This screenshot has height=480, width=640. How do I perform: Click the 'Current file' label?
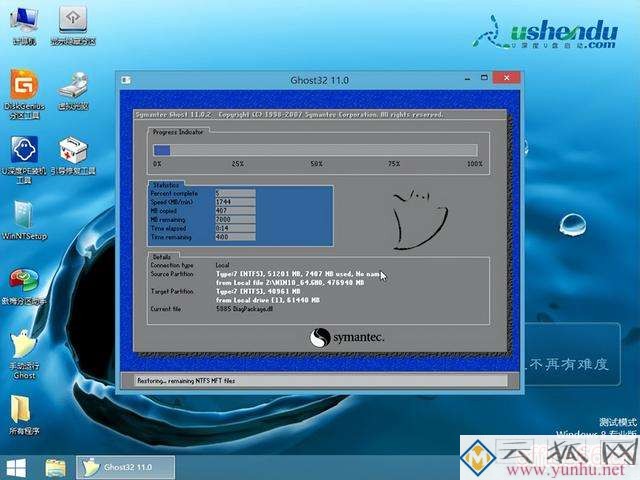tap(166, 309)
